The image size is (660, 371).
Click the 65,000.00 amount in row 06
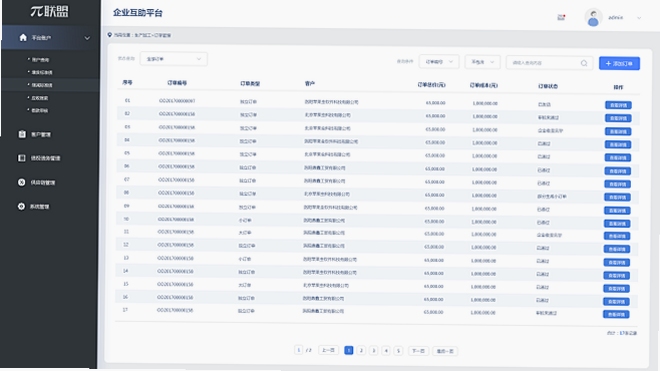click(x=435, y=169)
